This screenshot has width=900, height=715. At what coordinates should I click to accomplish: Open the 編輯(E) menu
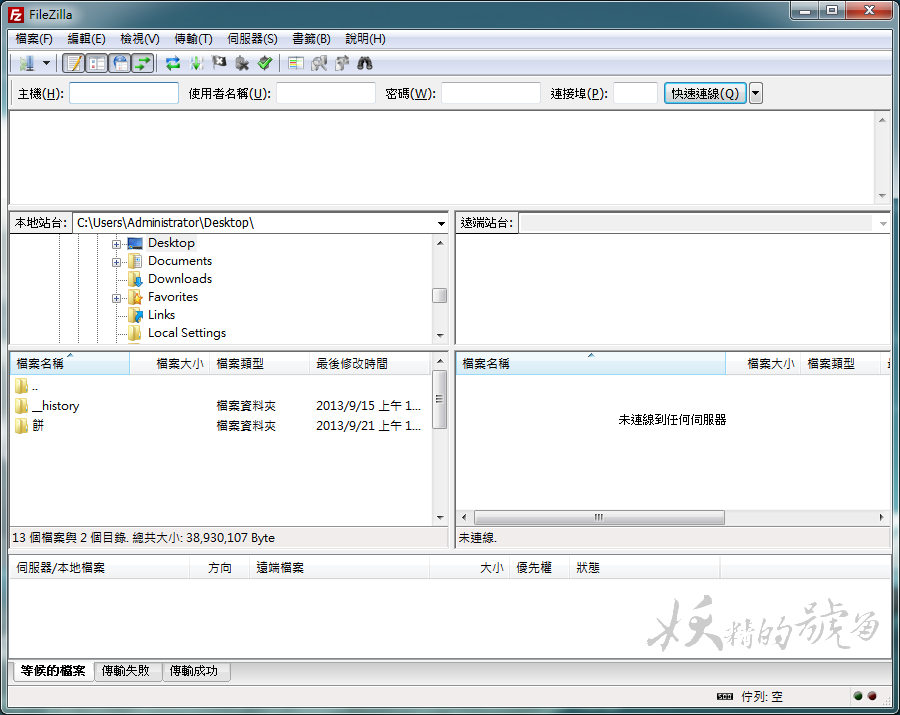(86, 39)
